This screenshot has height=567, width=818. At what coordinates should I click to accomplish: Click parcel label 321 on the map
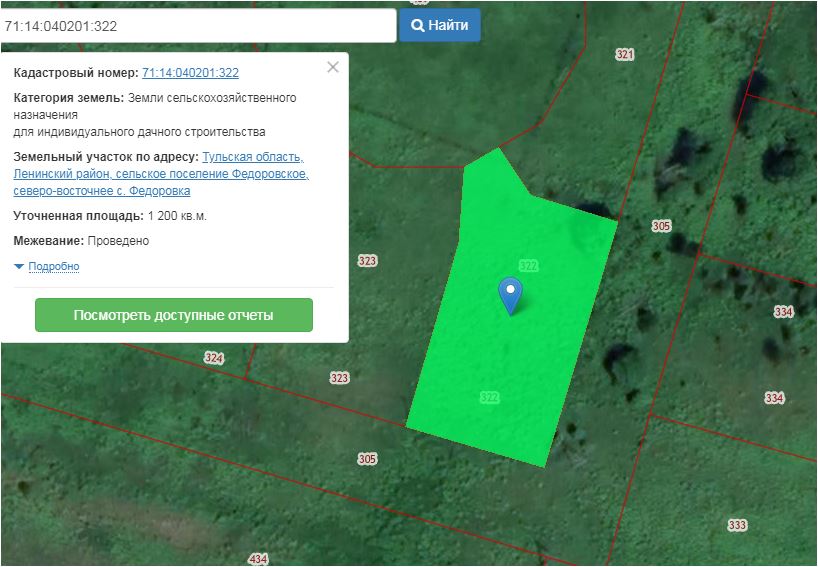coord(625,55)
